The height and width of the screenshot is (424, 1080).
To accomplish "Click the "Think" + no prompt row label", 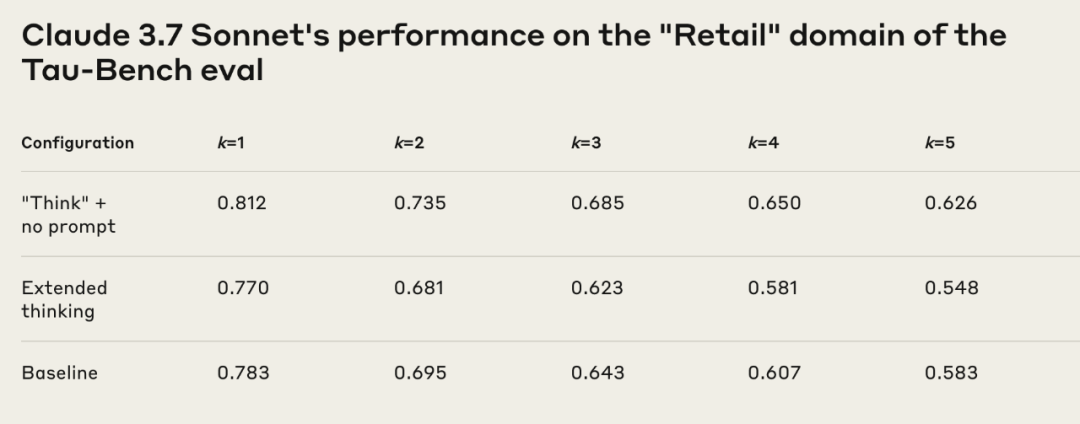I will 68,215.
